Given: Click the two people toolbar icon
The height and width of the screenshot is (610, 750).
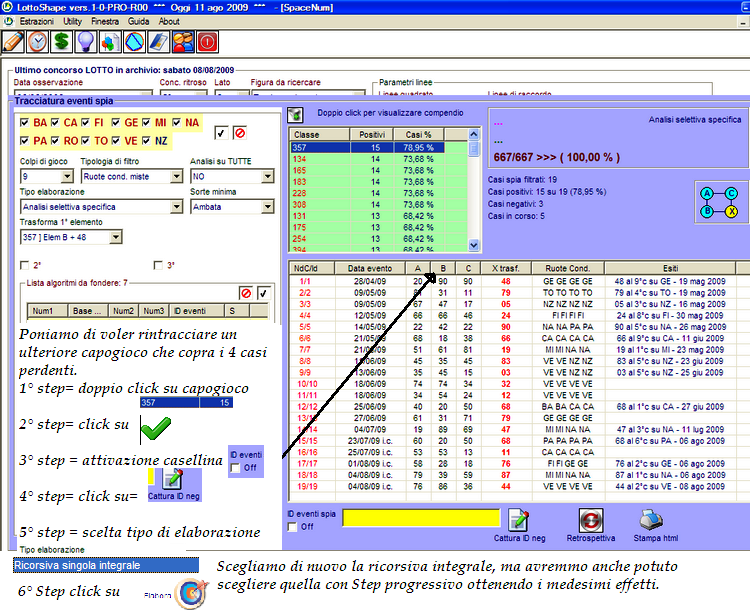Looking at the screenshot, I should 183,42.
